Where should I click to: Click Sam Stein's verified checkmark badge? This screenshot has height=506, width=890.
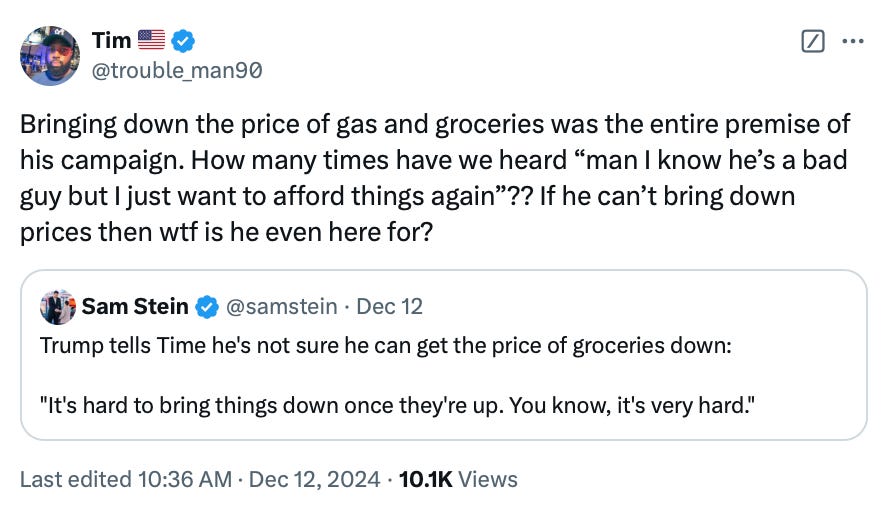point(207,307)
